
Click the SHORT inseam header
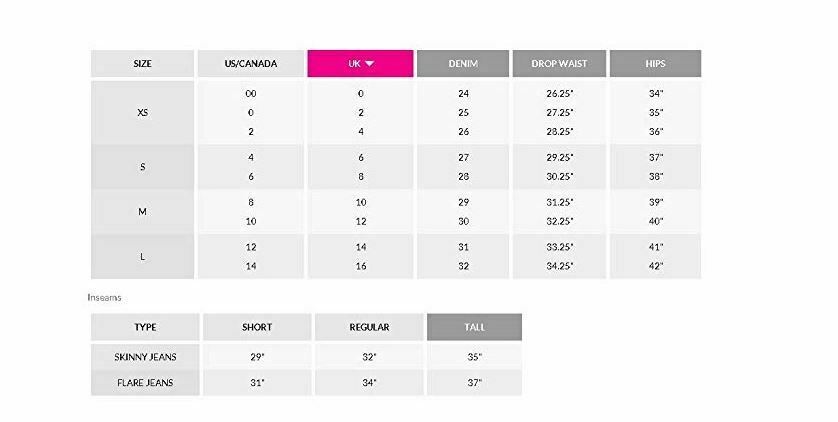[257, 327]
